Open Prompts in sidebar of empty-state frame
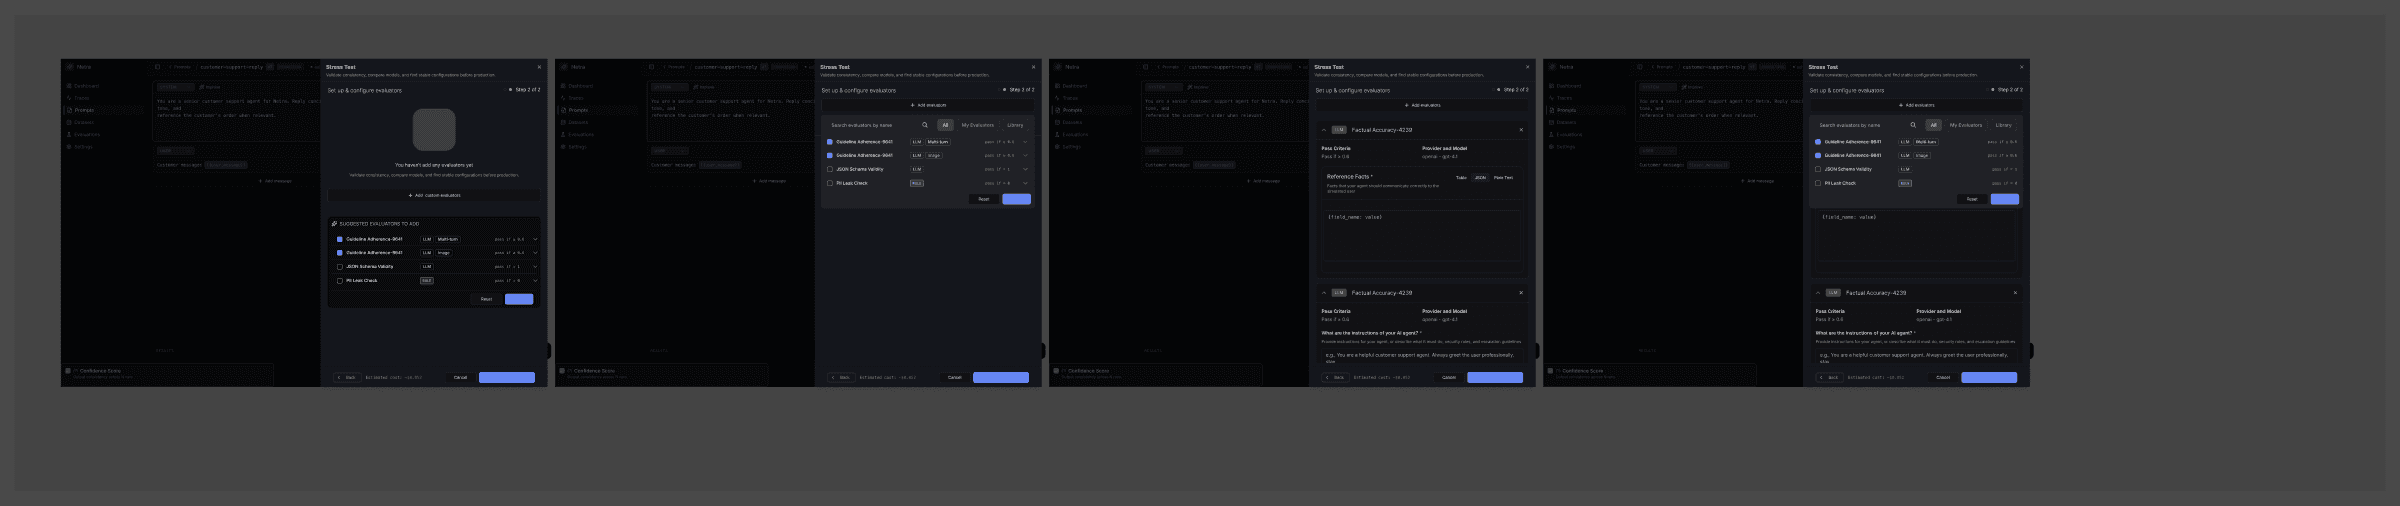This screenshot has height=506, width=2400. tap(84, 110)
